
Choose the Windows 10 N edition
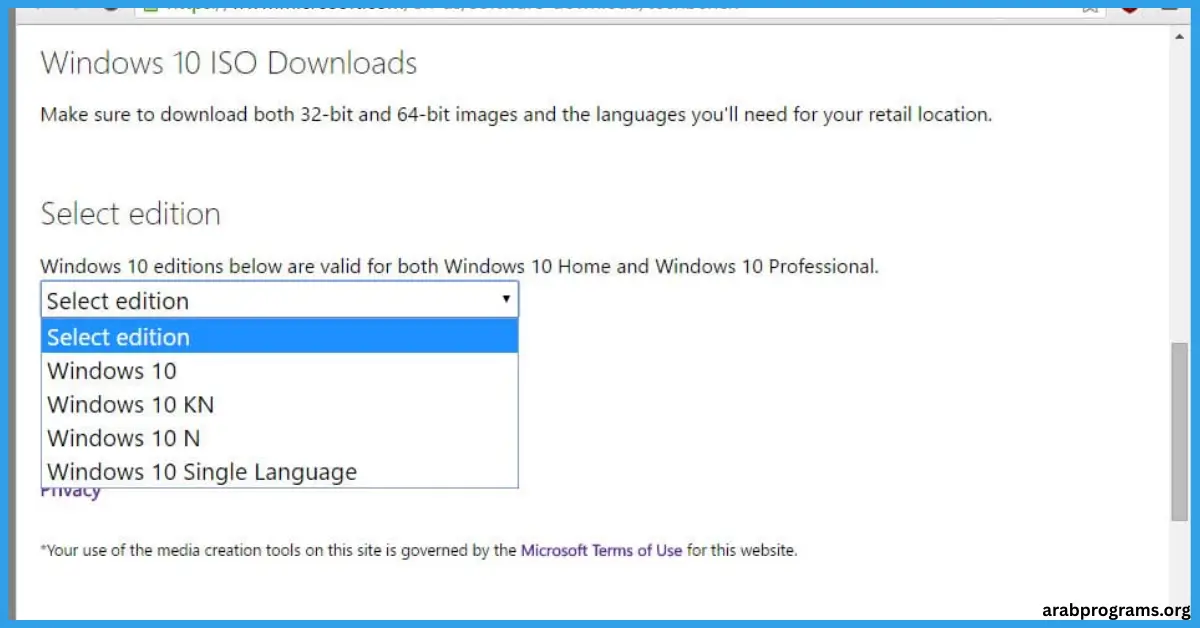pos(280,438)
